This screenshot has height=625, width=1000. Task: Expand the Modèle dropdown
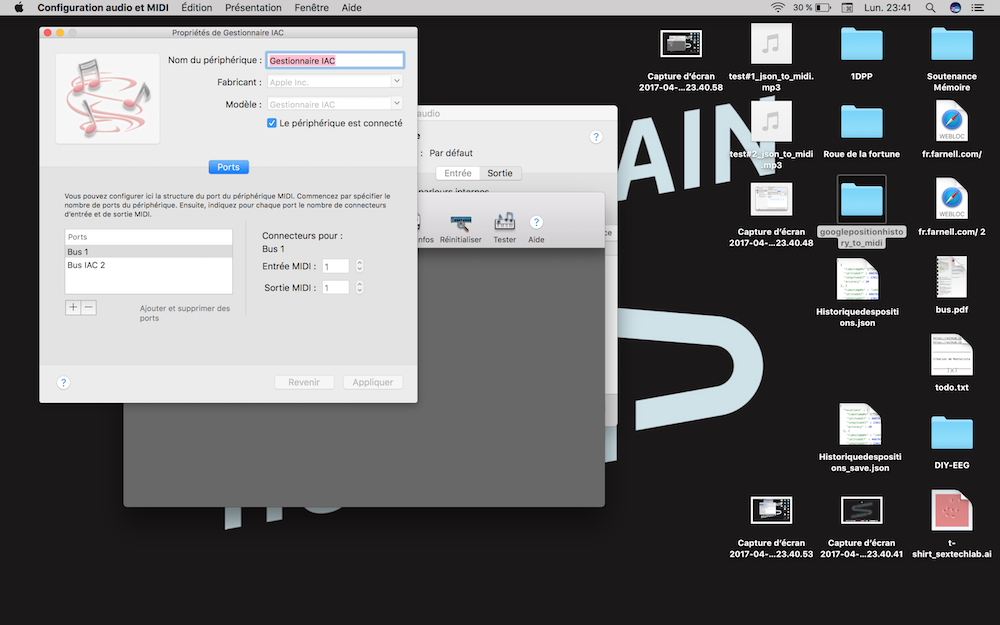(397, 104)
